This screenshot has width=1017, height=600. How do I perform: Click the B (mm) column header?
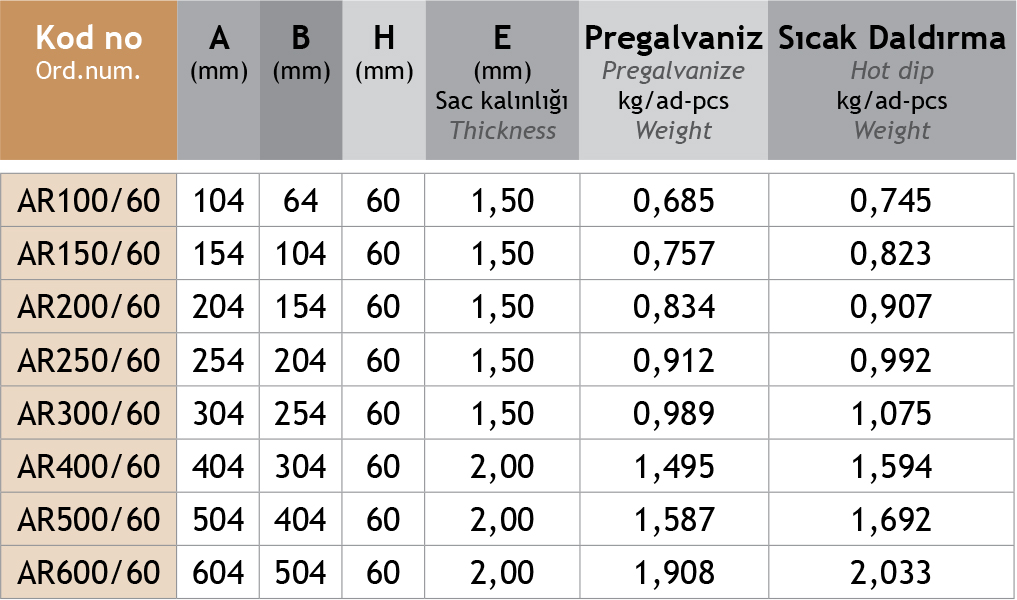[301, 53]
